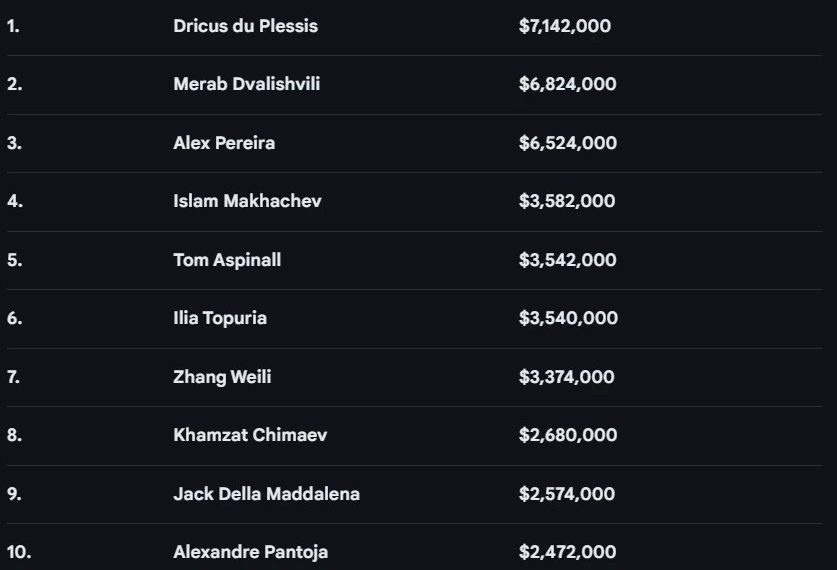Image resolution: width=837 pixels, height=570 pixels.
Task: Select Jack Della Maddalena's name
Action: click(x=266, y=494)
